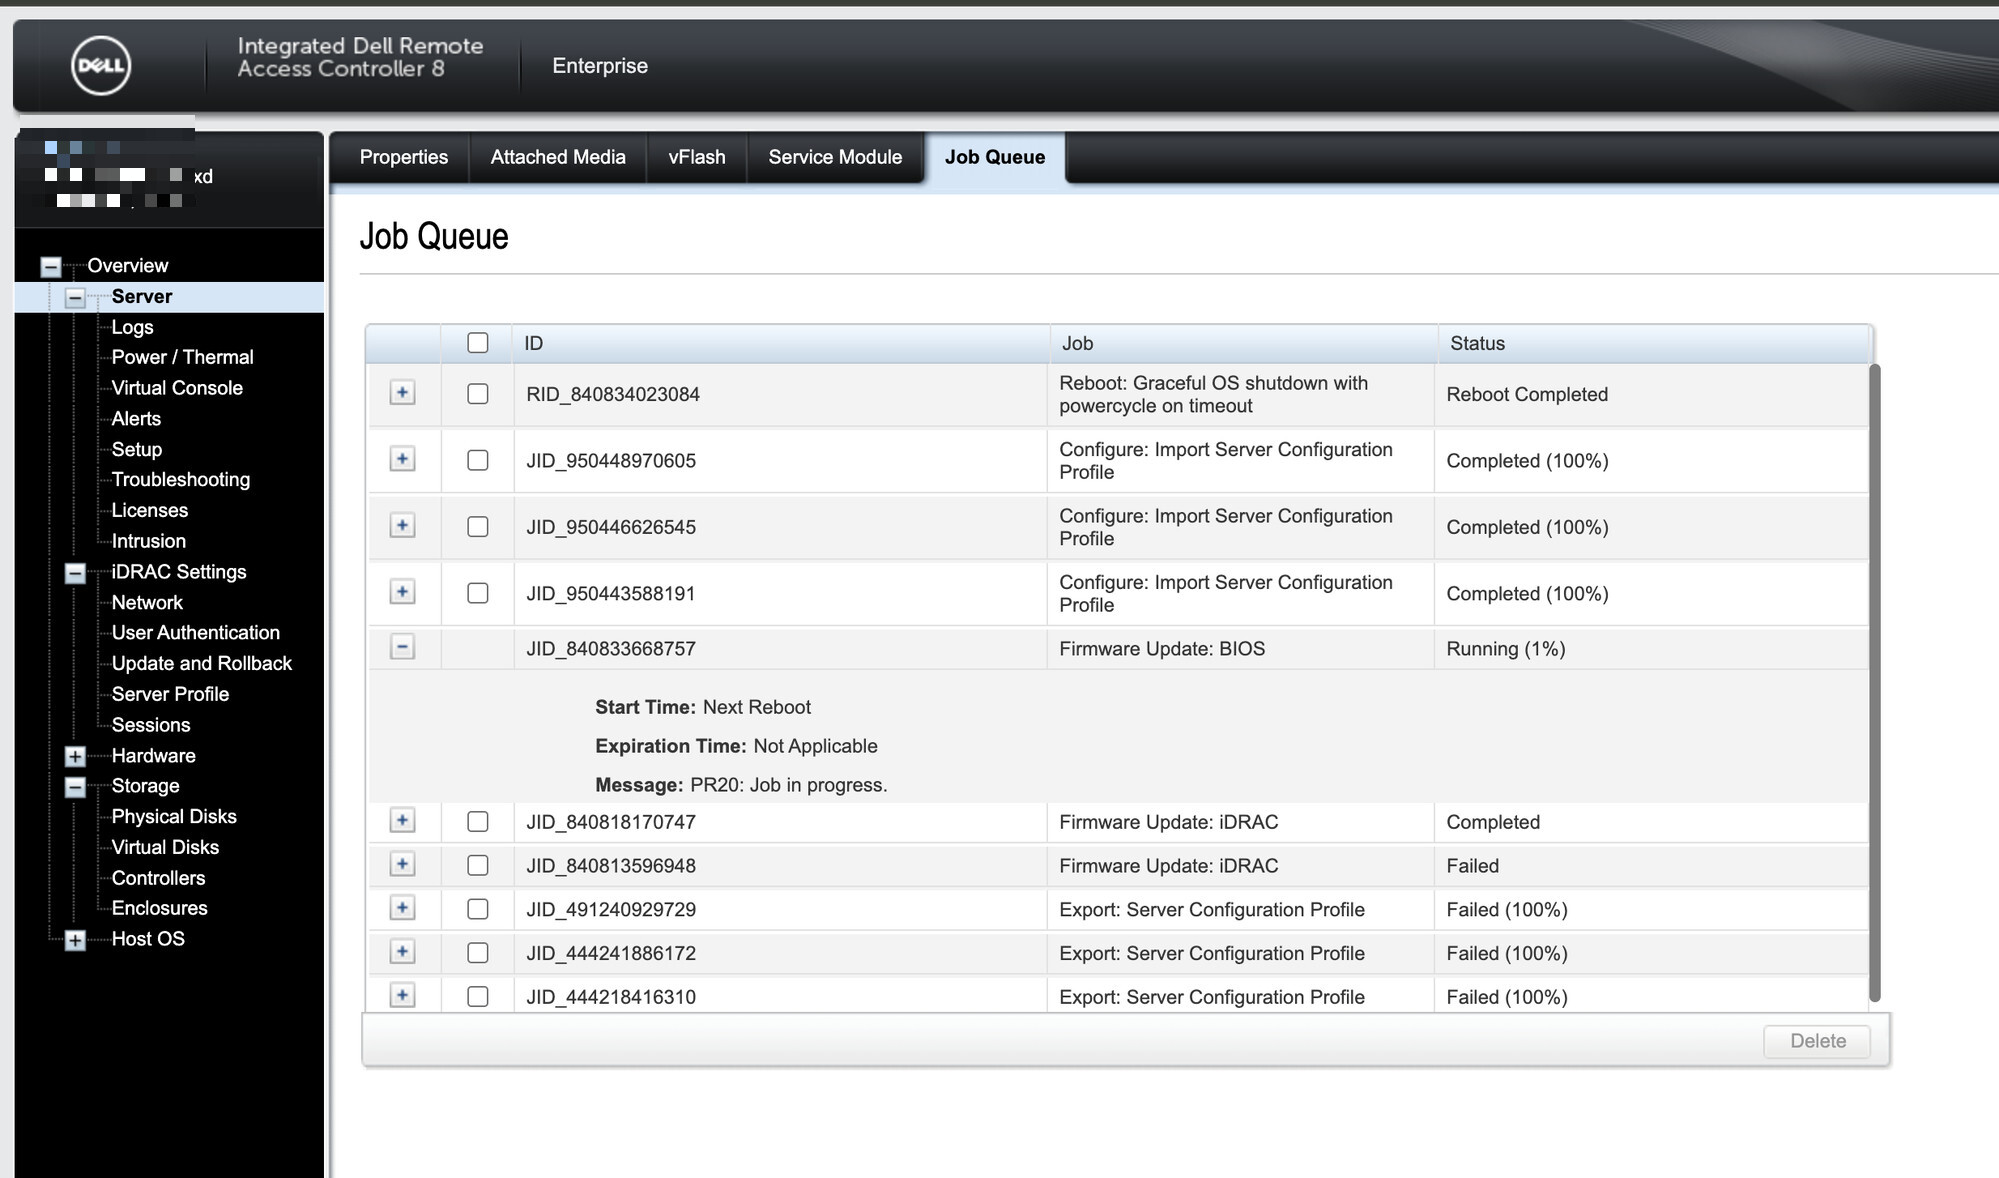Switch to the Properties tab

(x=404, y=157)
